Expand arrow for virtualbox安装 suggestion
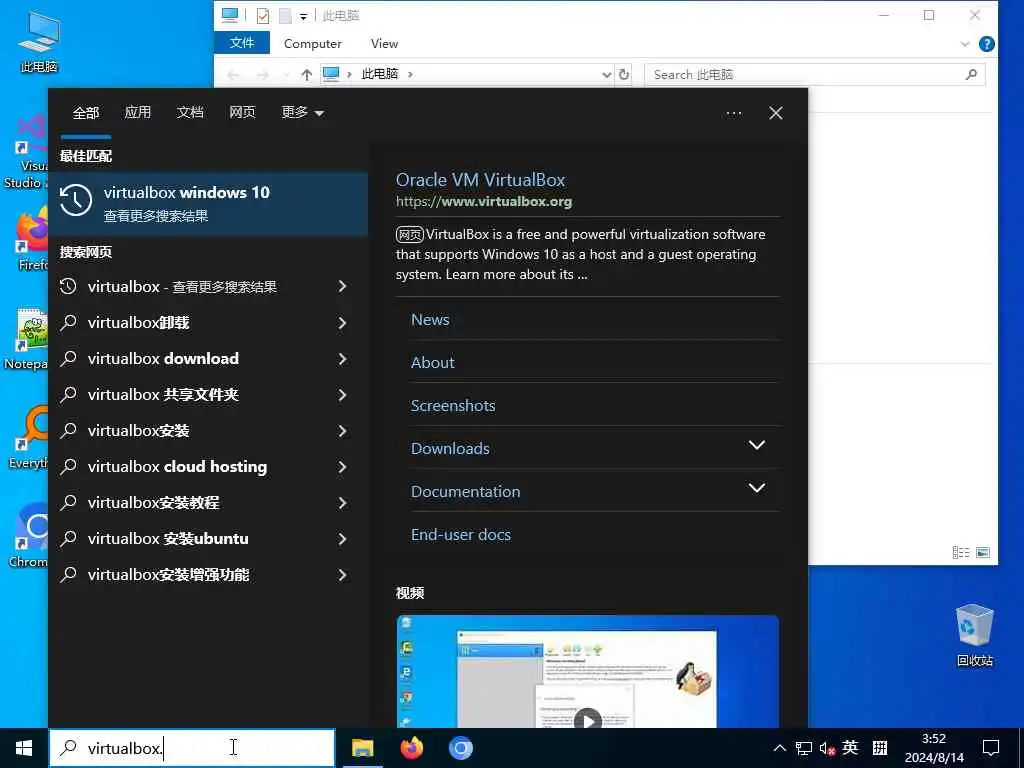 coord(342,430)
